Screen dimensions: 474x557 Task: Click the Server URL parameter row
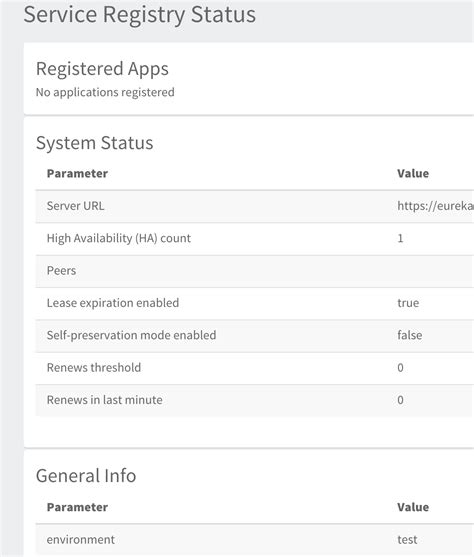pos(255,206)
